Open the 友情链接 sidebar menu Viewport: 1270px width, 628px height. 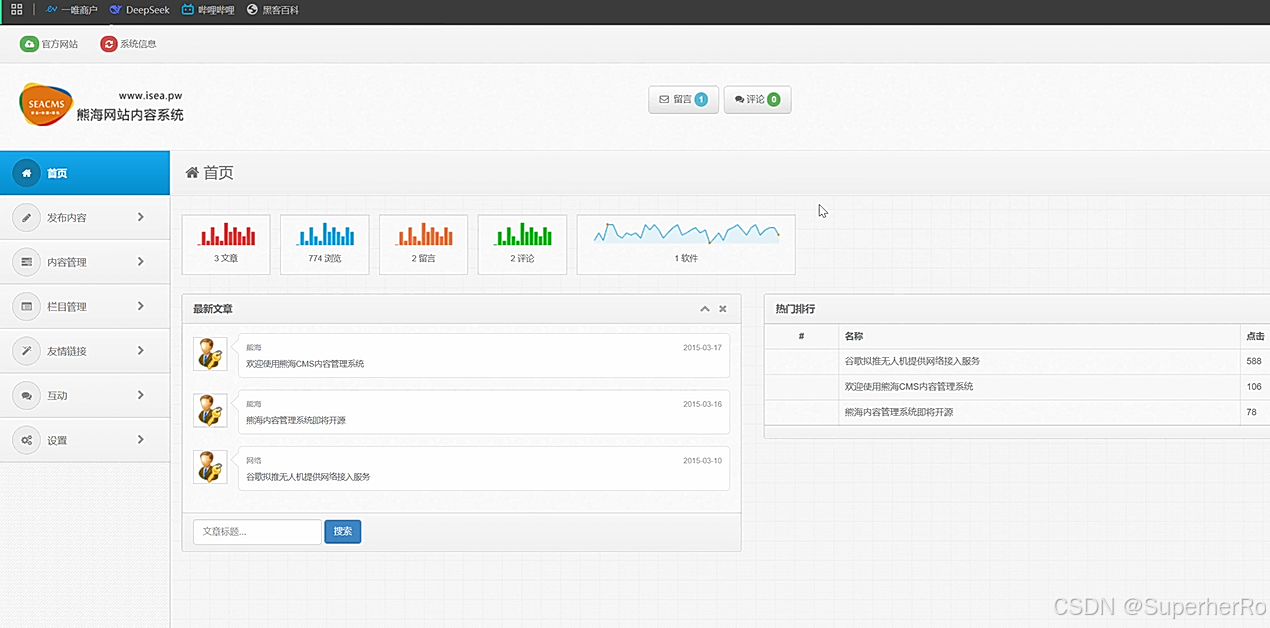pos(85,351)
